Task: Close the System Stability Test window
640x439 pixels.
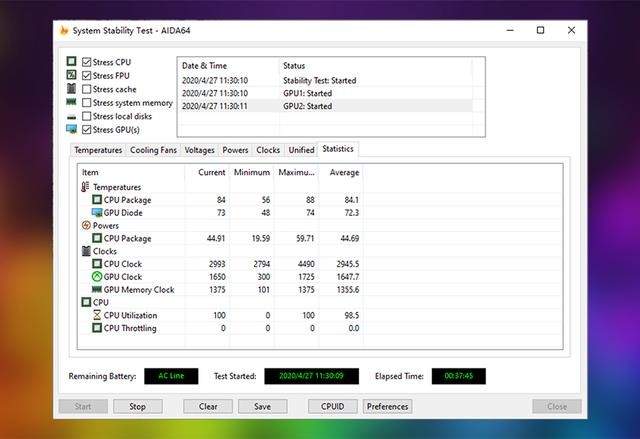Action: point(571,30)
